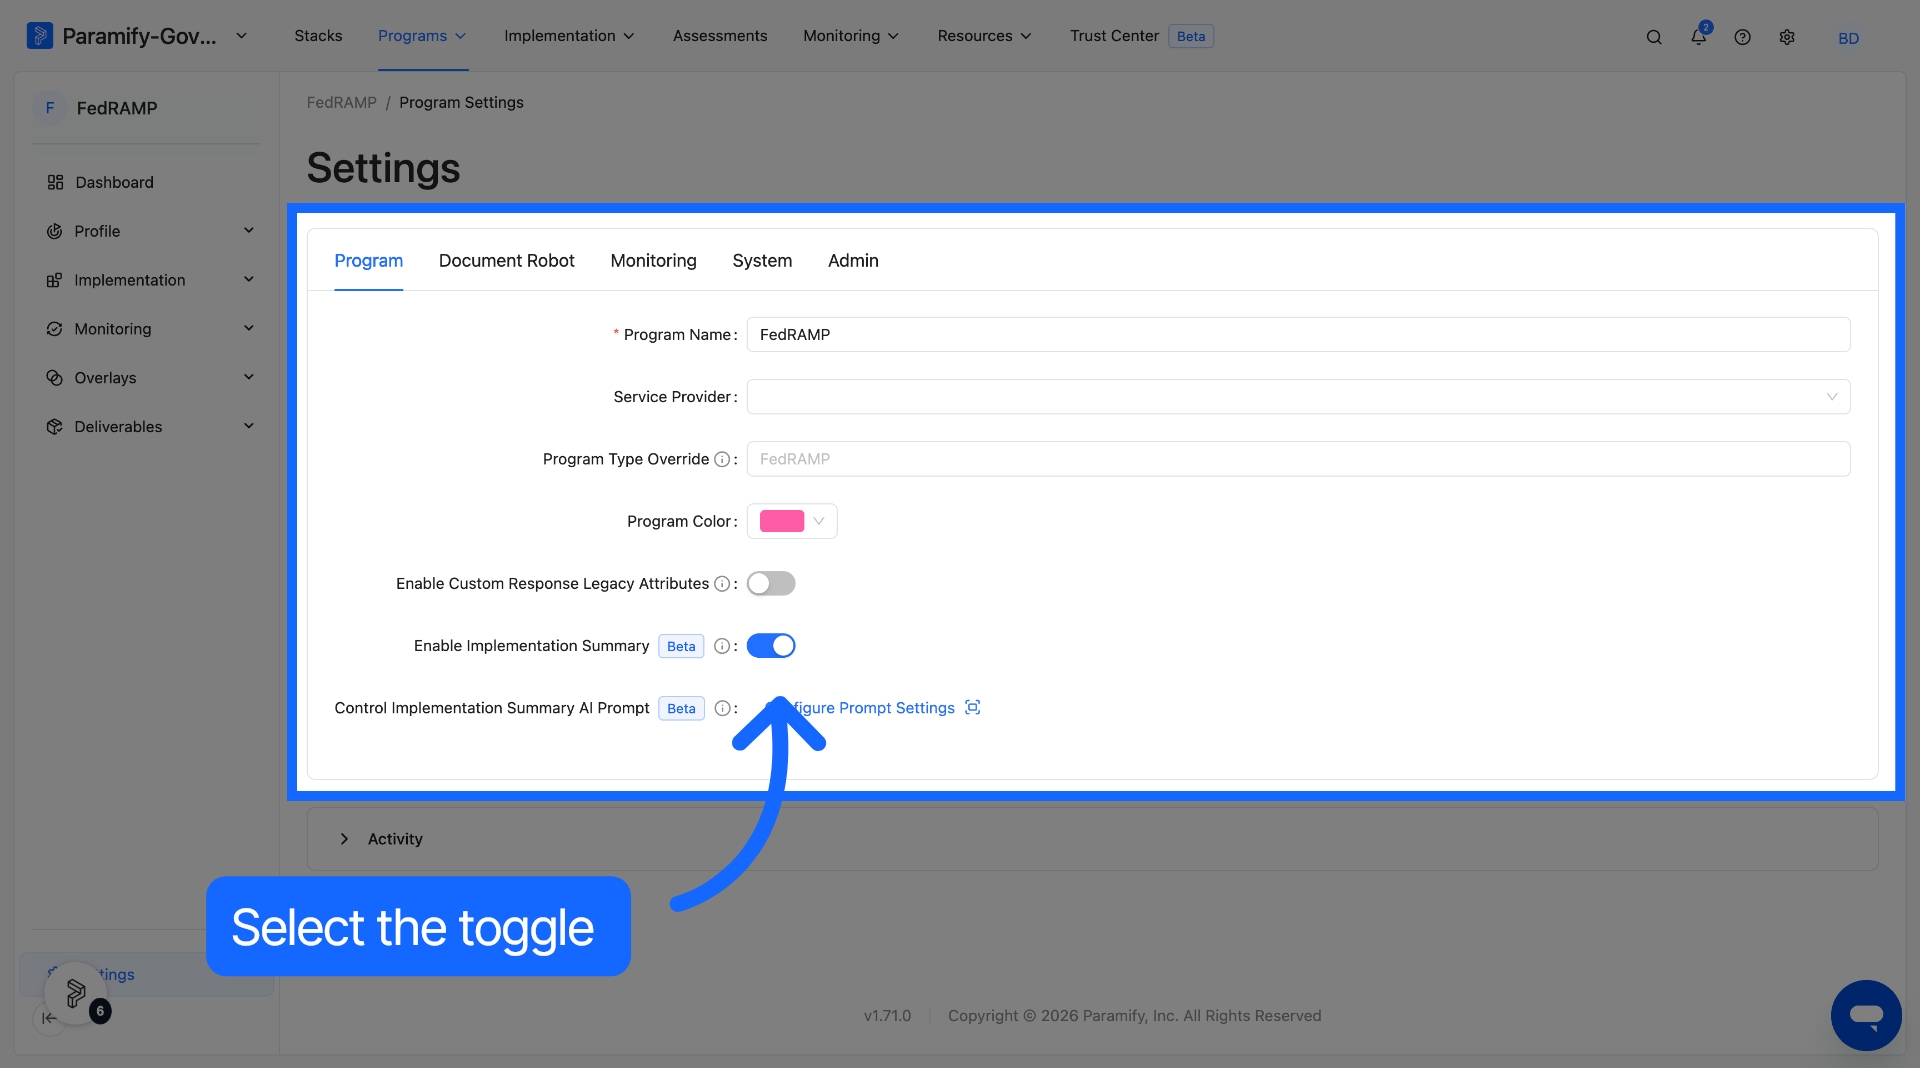Open the Monitoring top menu dropdown
Viewport: 1920px width, 1068px height.
851,36
